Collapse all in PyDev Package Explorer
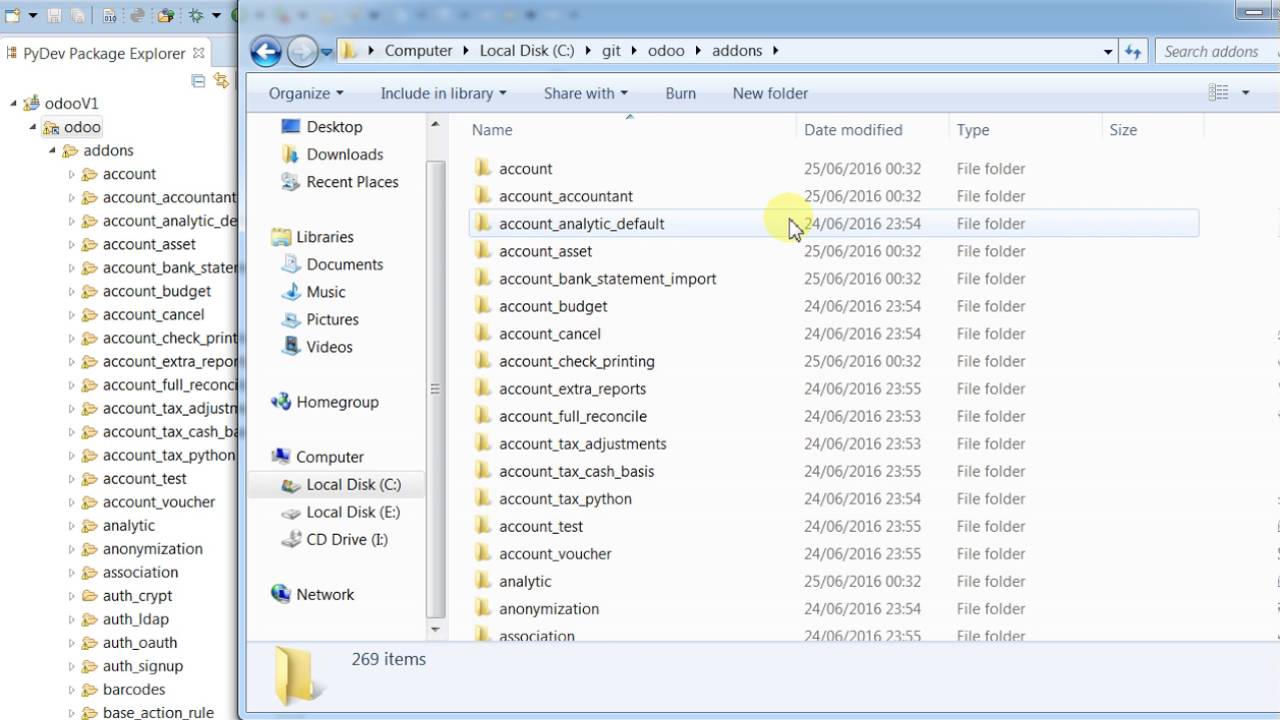This screenshot has width=1280, height=720. click(x=198, y=81)
